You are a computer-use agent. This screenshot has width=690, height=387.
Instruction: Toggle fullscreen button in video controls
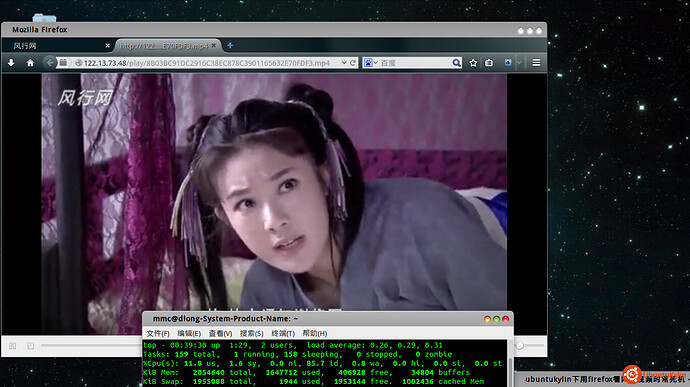pyautogui.click(x=30, y=346)
